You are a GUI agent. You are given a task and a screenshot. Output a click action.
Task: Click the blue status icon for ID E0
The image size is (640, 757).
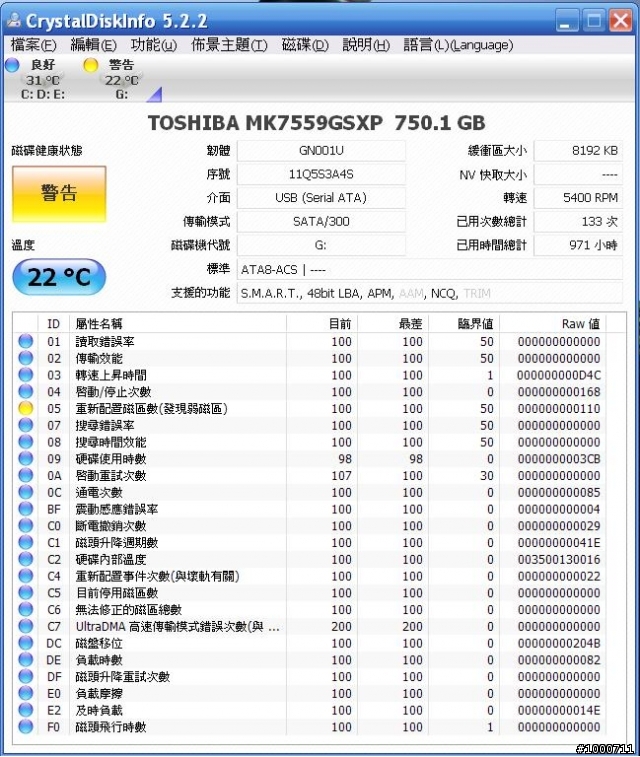pyautogui.click(x=26, y=693)
